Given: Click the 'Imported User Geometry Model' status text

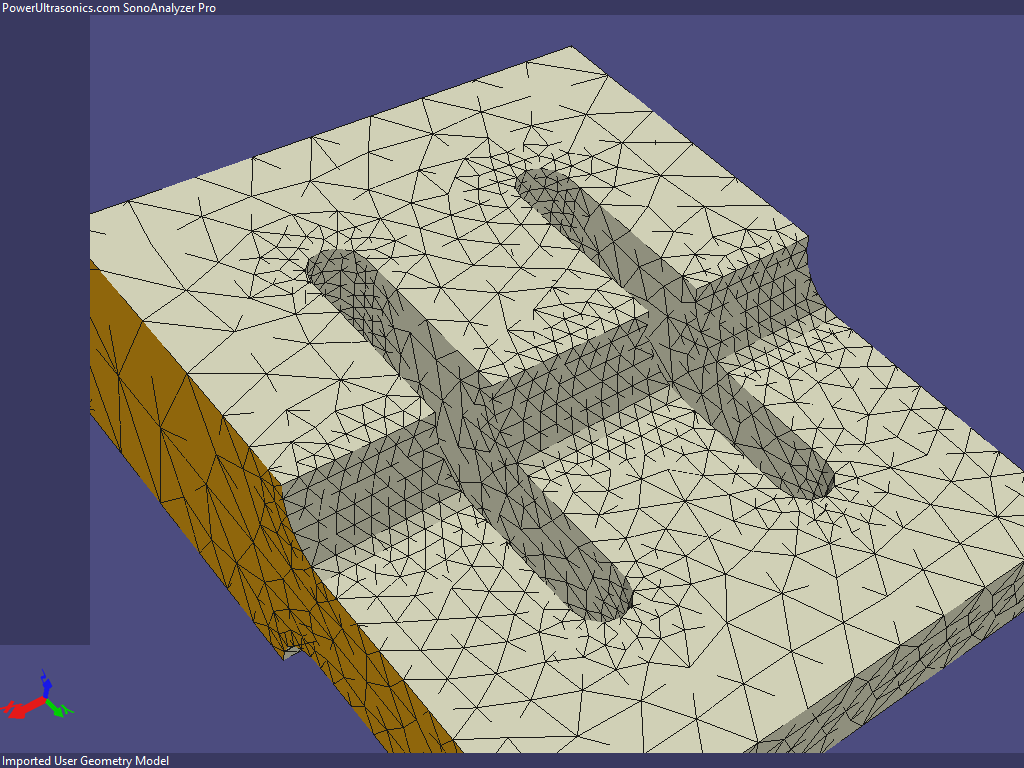Looking at the screenshot, I should point(86,761).
